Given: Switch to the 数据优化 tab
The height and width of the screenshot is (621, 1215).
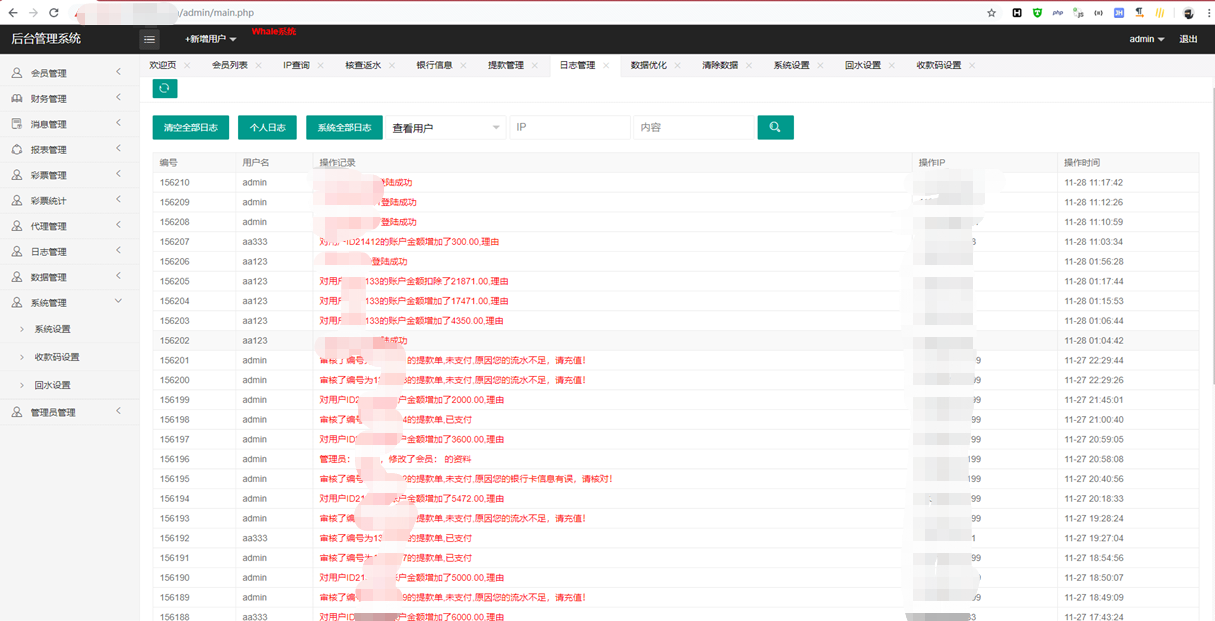Looking at the screenshot, I should point(648,65).
